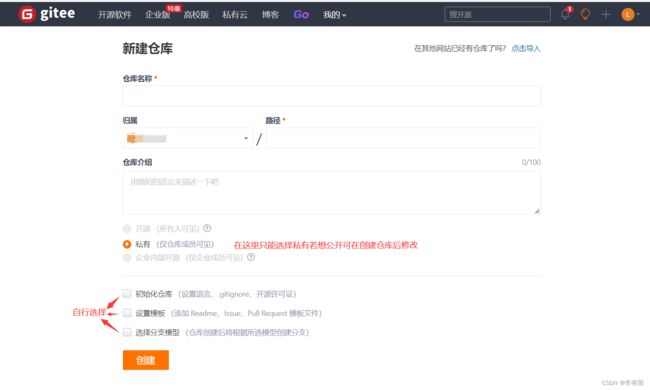Follow the 点击导入 import link
650x390 pixels.
526,48
